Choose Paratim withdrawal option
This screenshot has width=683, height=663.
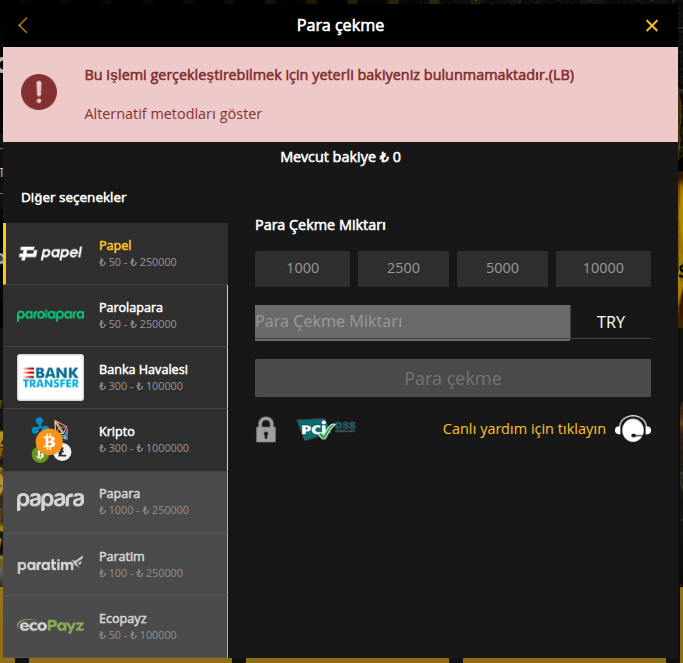[x=115, y=565]
